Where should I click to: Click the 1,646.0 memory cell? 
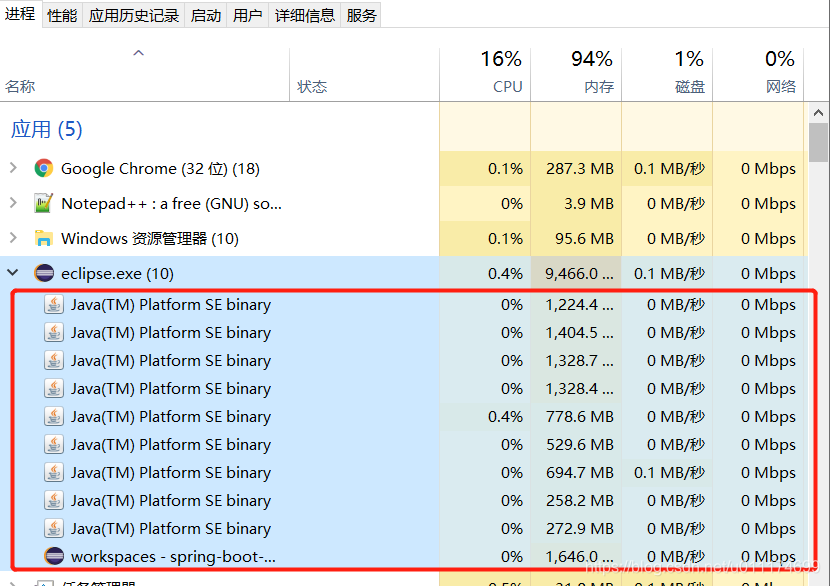tap(576, 556)
